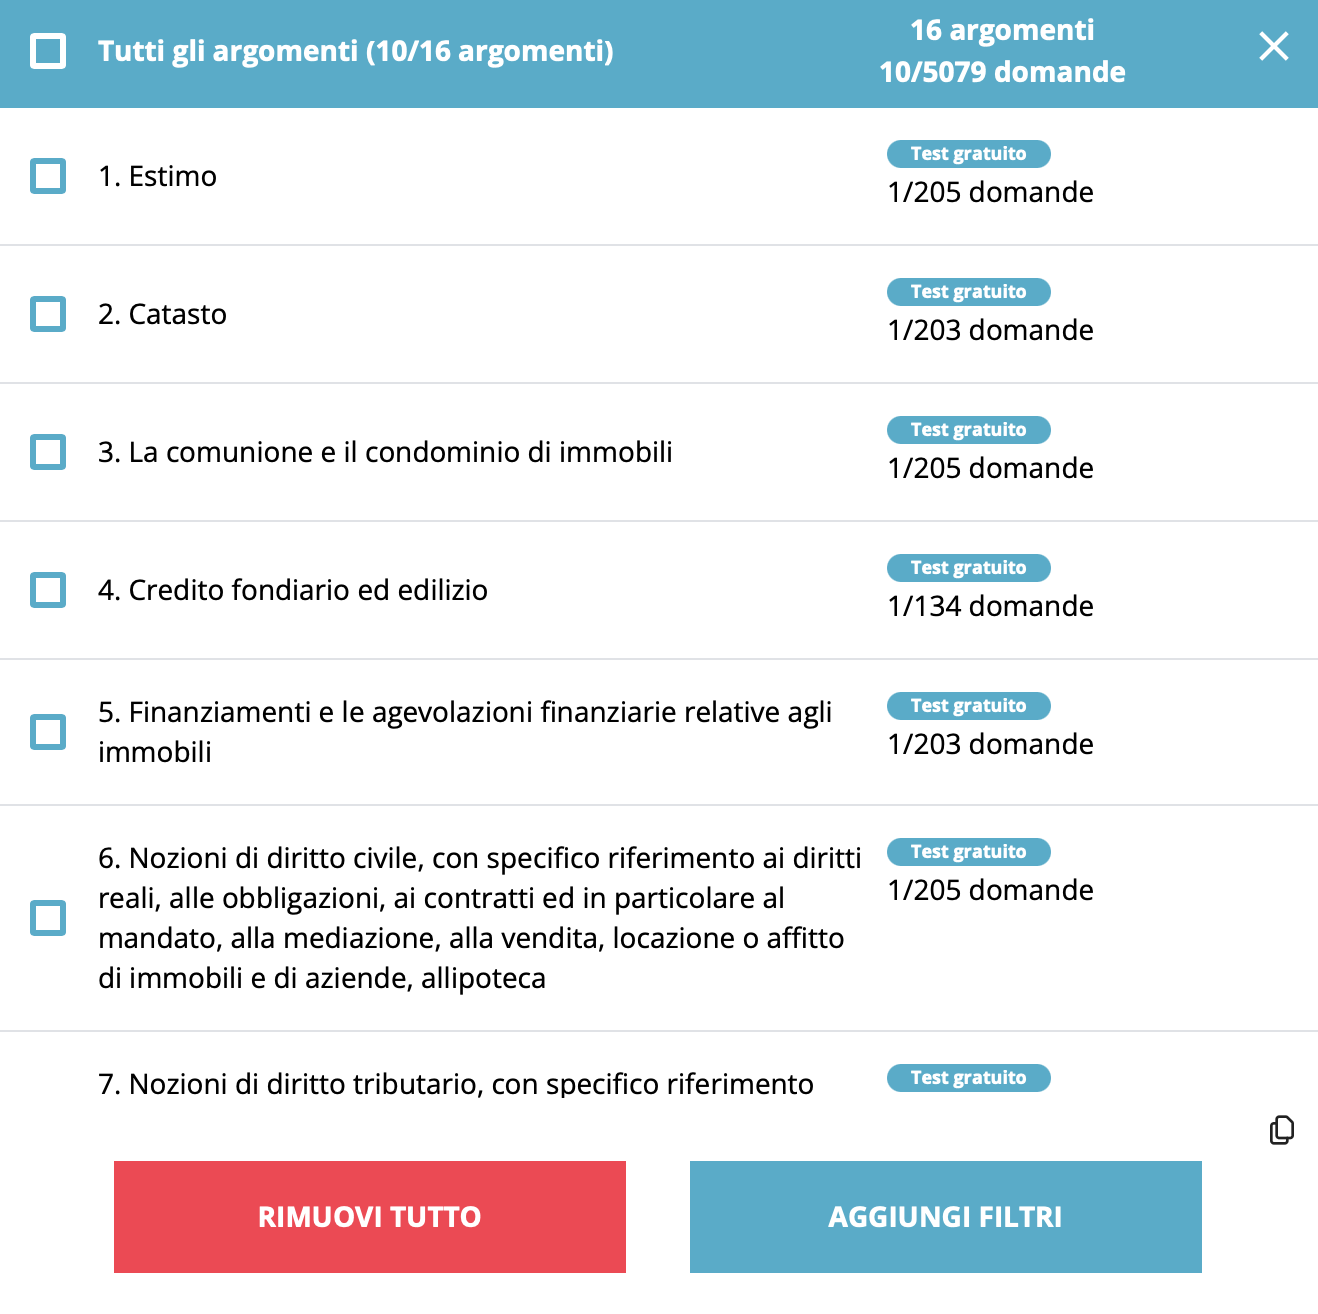1318x1314 pixels.
Task: Open 'Test gratuito' for diritto civile
Action: point(968,852)
